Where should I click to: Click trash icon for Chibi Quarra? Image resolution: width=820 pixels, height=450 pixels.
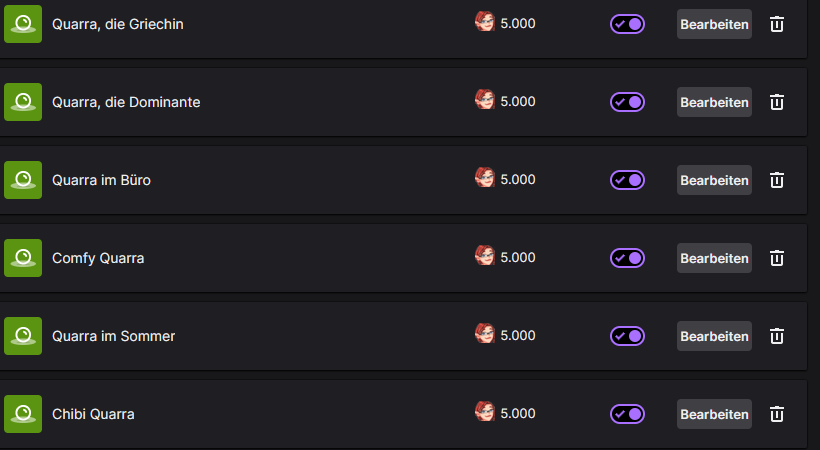tap(777, 414)
